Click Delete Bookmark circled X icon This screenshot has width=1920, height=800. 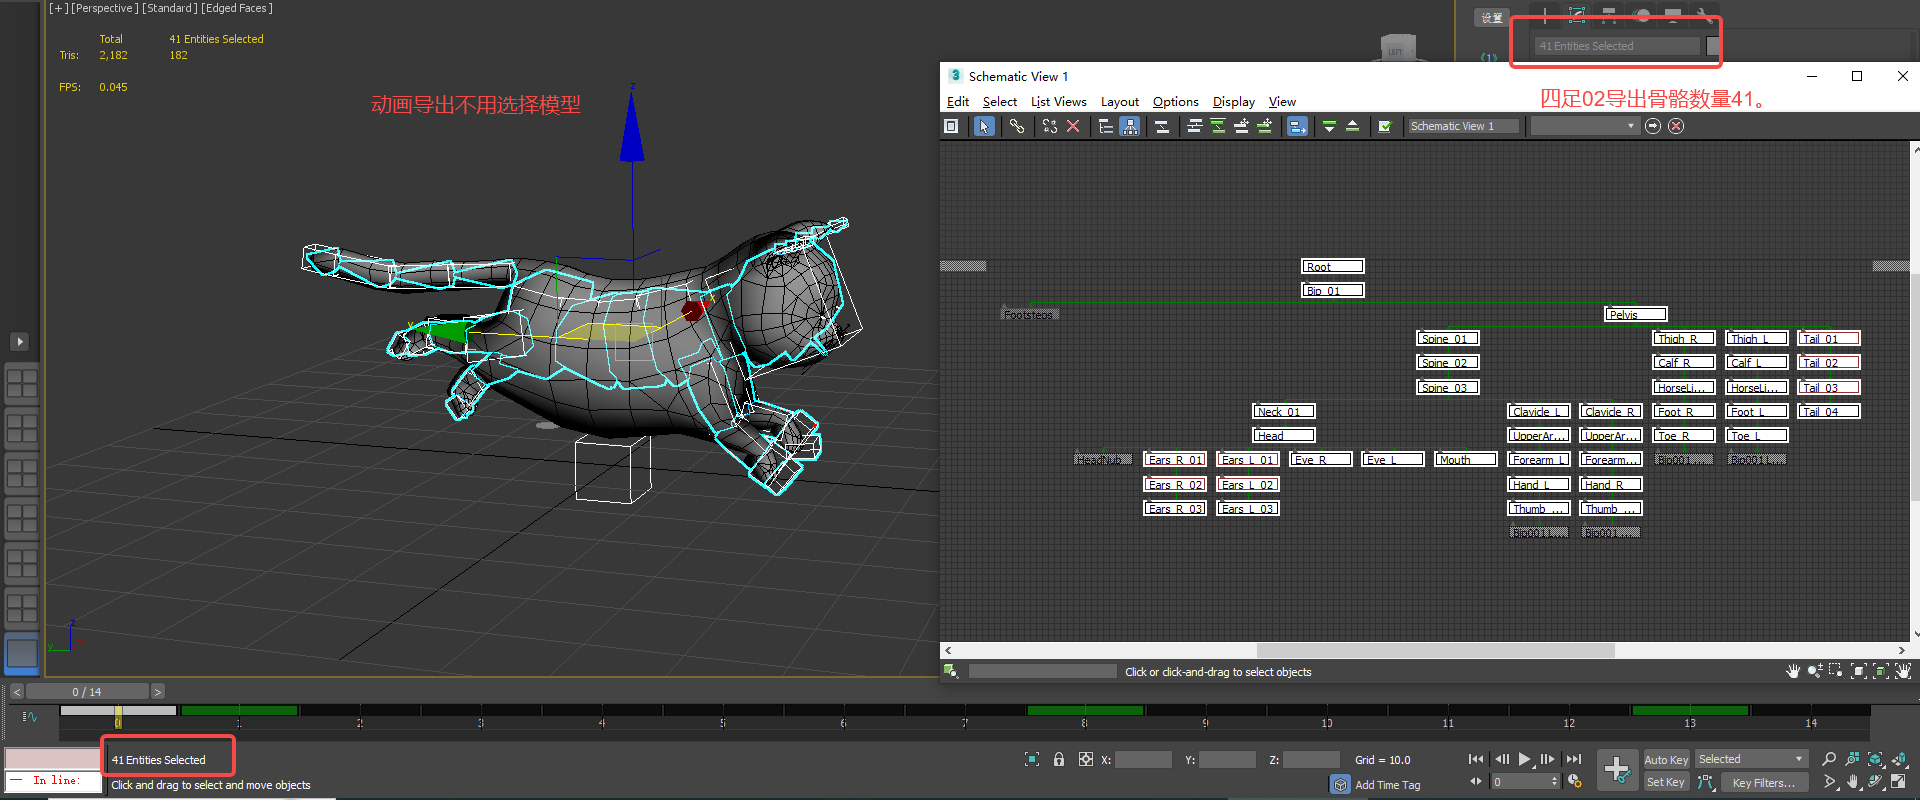[1676, 126]
